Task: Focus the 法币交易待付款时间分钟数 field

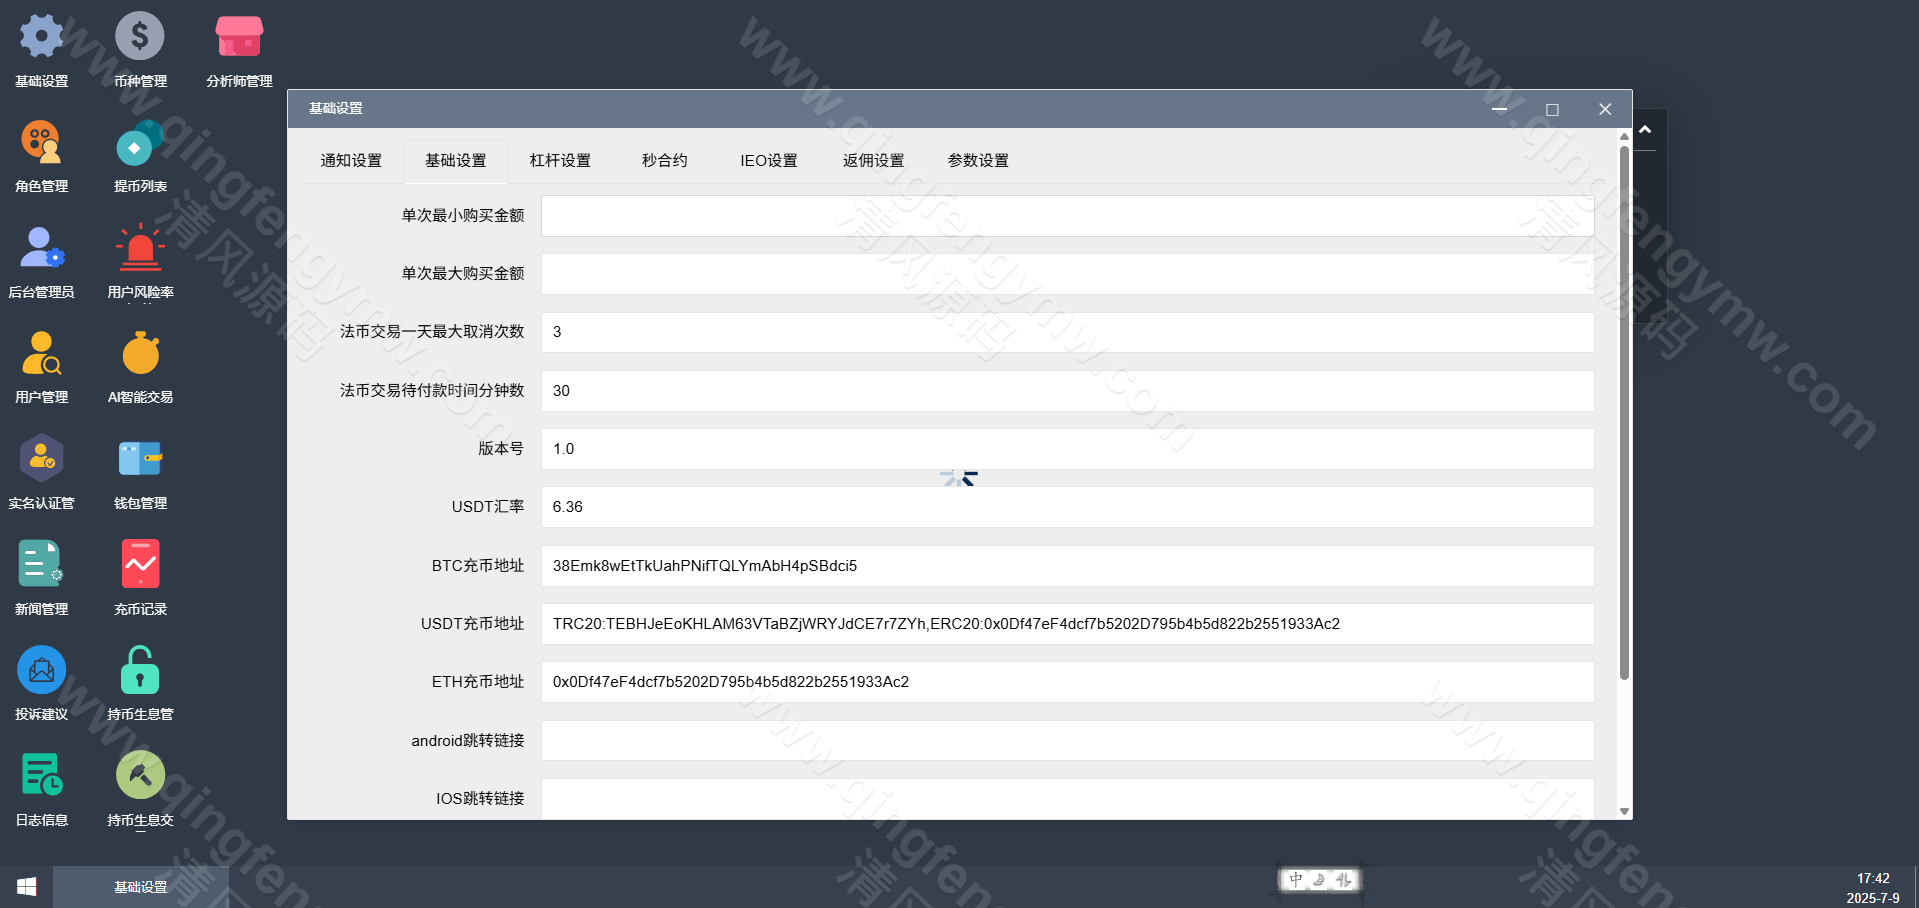Action: click(1068, 391)
